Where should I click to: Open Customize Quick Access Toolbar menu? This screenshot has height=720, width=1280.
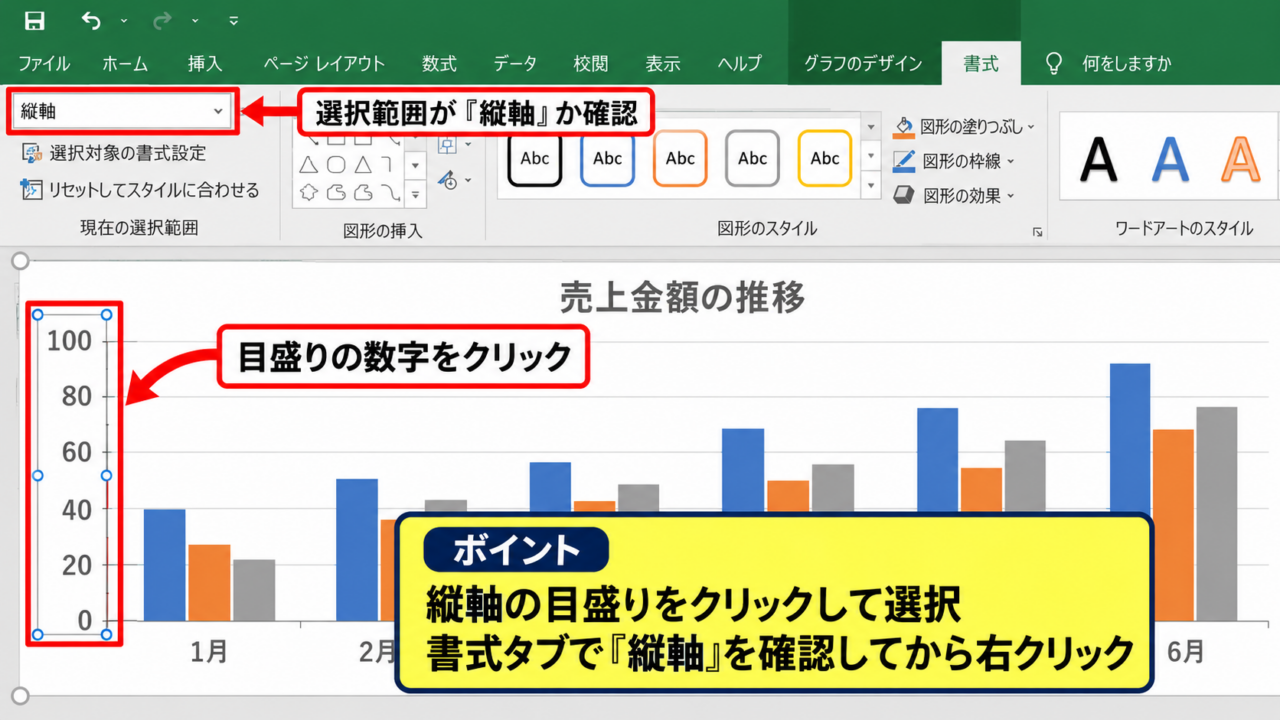pyautogui.click(x=233, y=21)
